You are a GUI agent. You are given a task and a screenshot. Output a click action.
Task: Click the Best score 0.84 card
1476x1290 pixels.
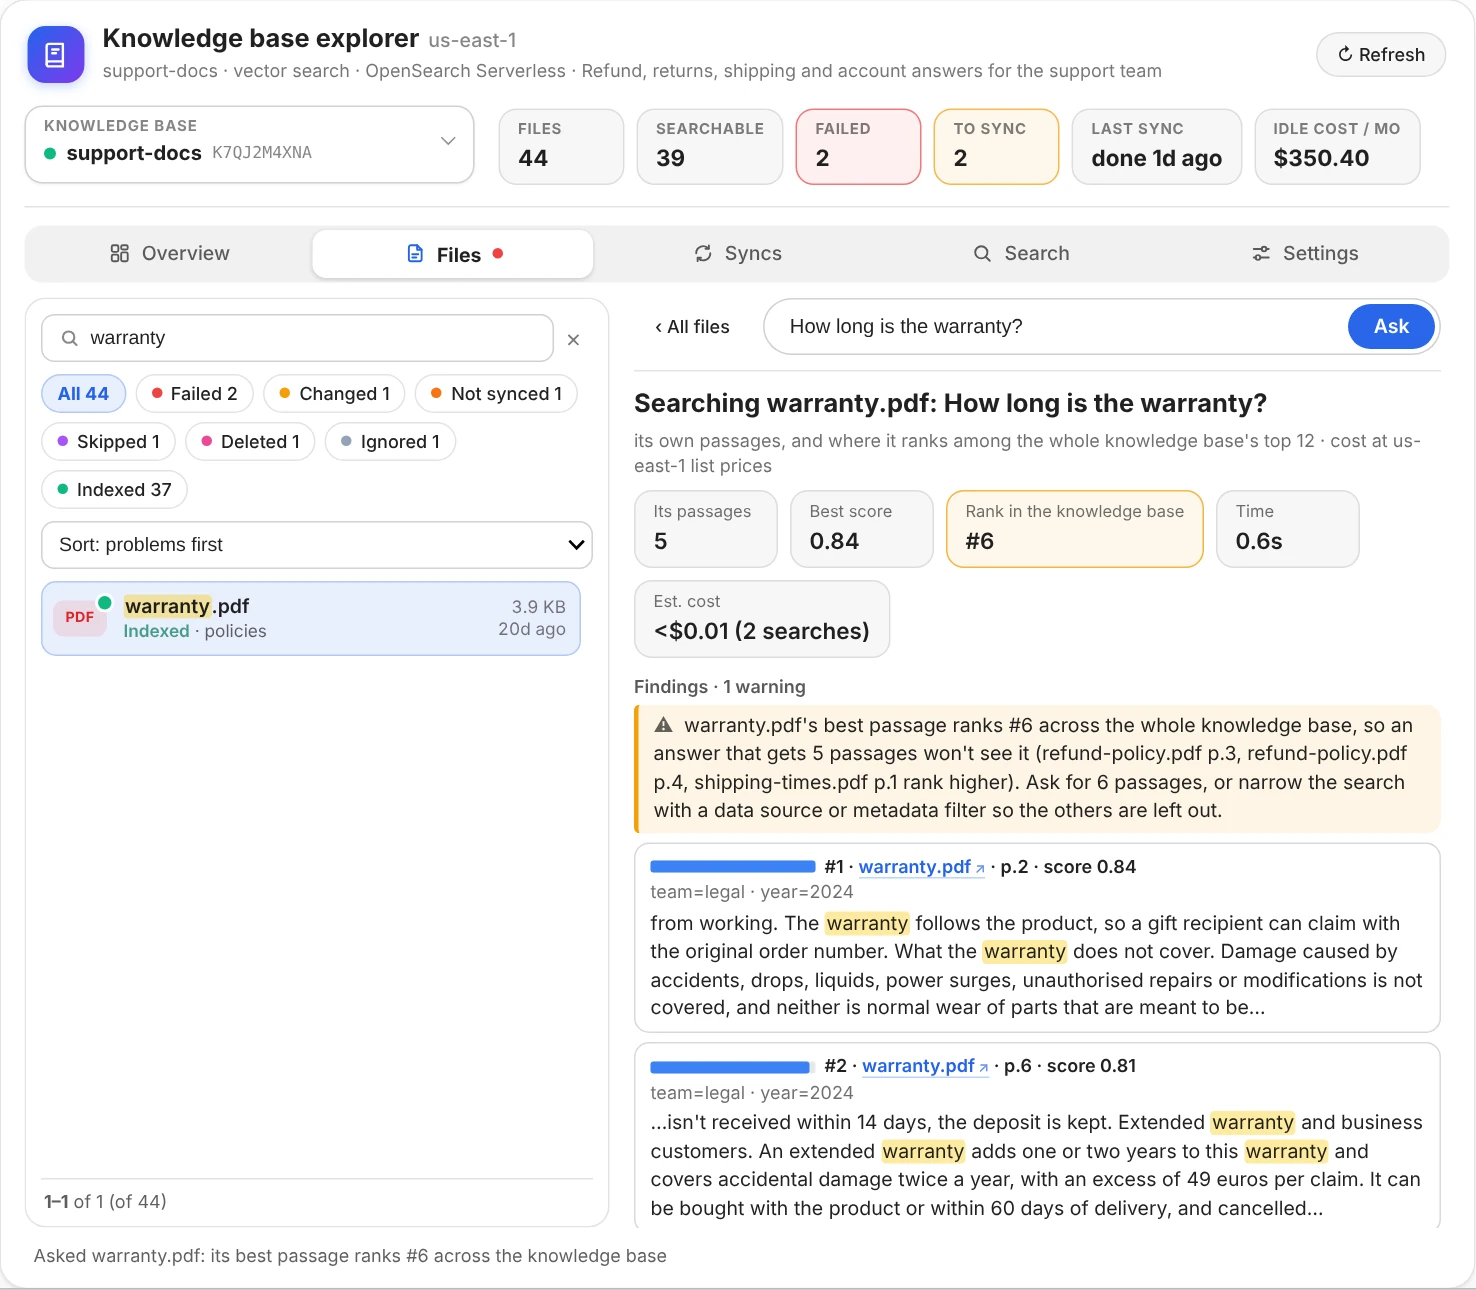click(x=862, y=529)
